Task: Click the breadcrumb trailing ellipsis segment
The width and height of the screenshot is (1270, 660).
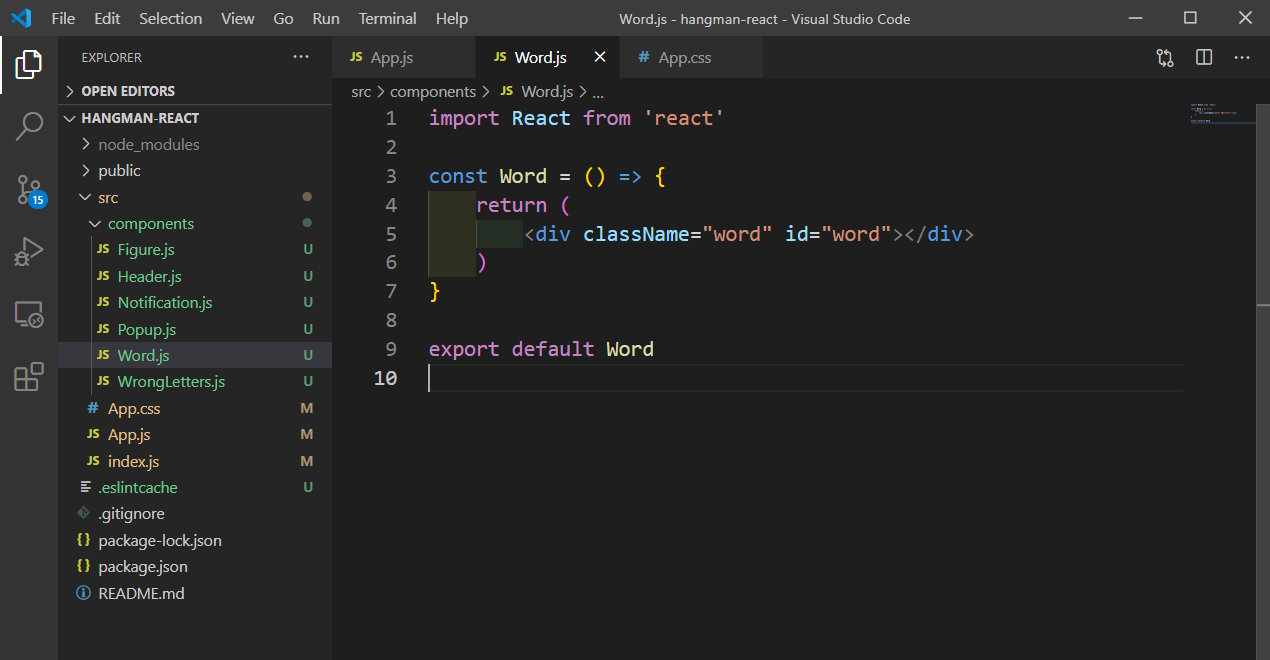Action: 598,91
